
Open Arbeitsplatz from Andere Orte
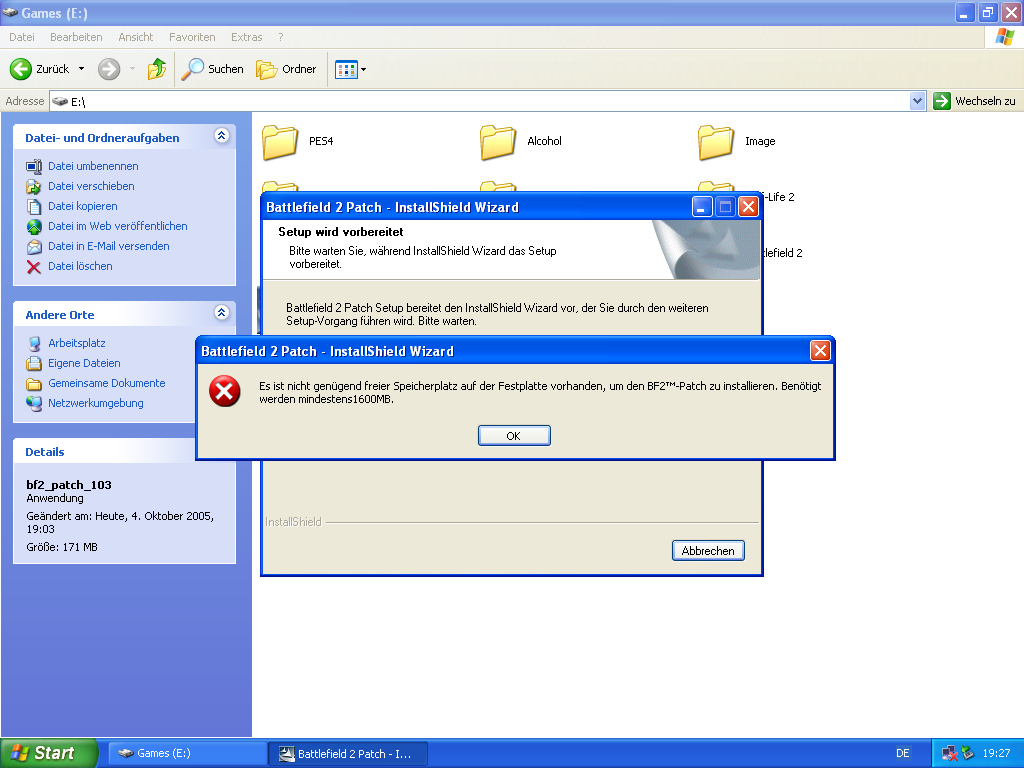[76, 343]
